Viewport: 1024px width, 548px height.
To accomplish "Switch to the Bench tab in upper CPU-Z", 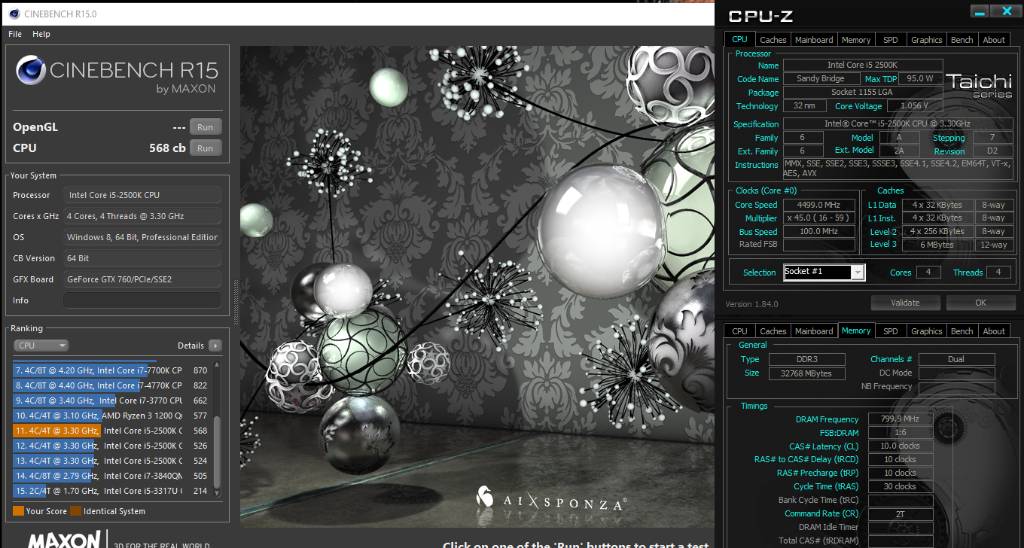I will tap(961, 40).
